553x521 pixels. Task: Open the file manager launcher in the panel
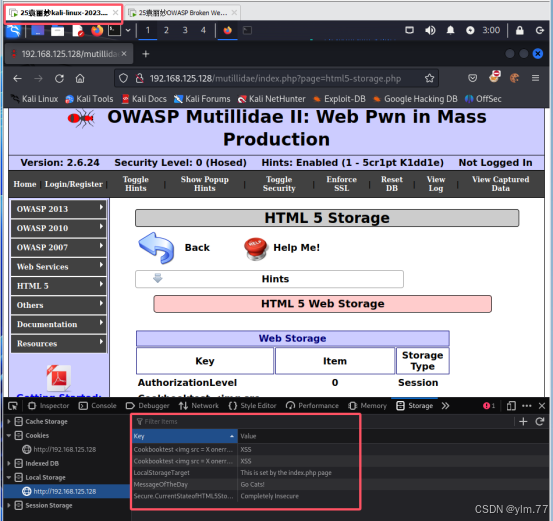(57, 31)
